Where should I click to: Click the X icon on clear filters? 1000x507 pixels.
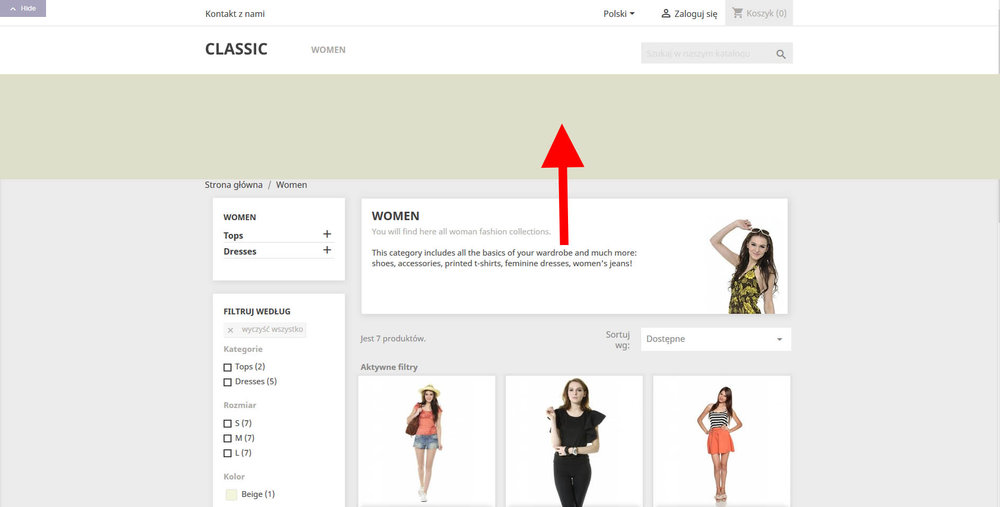coord(230,330)
